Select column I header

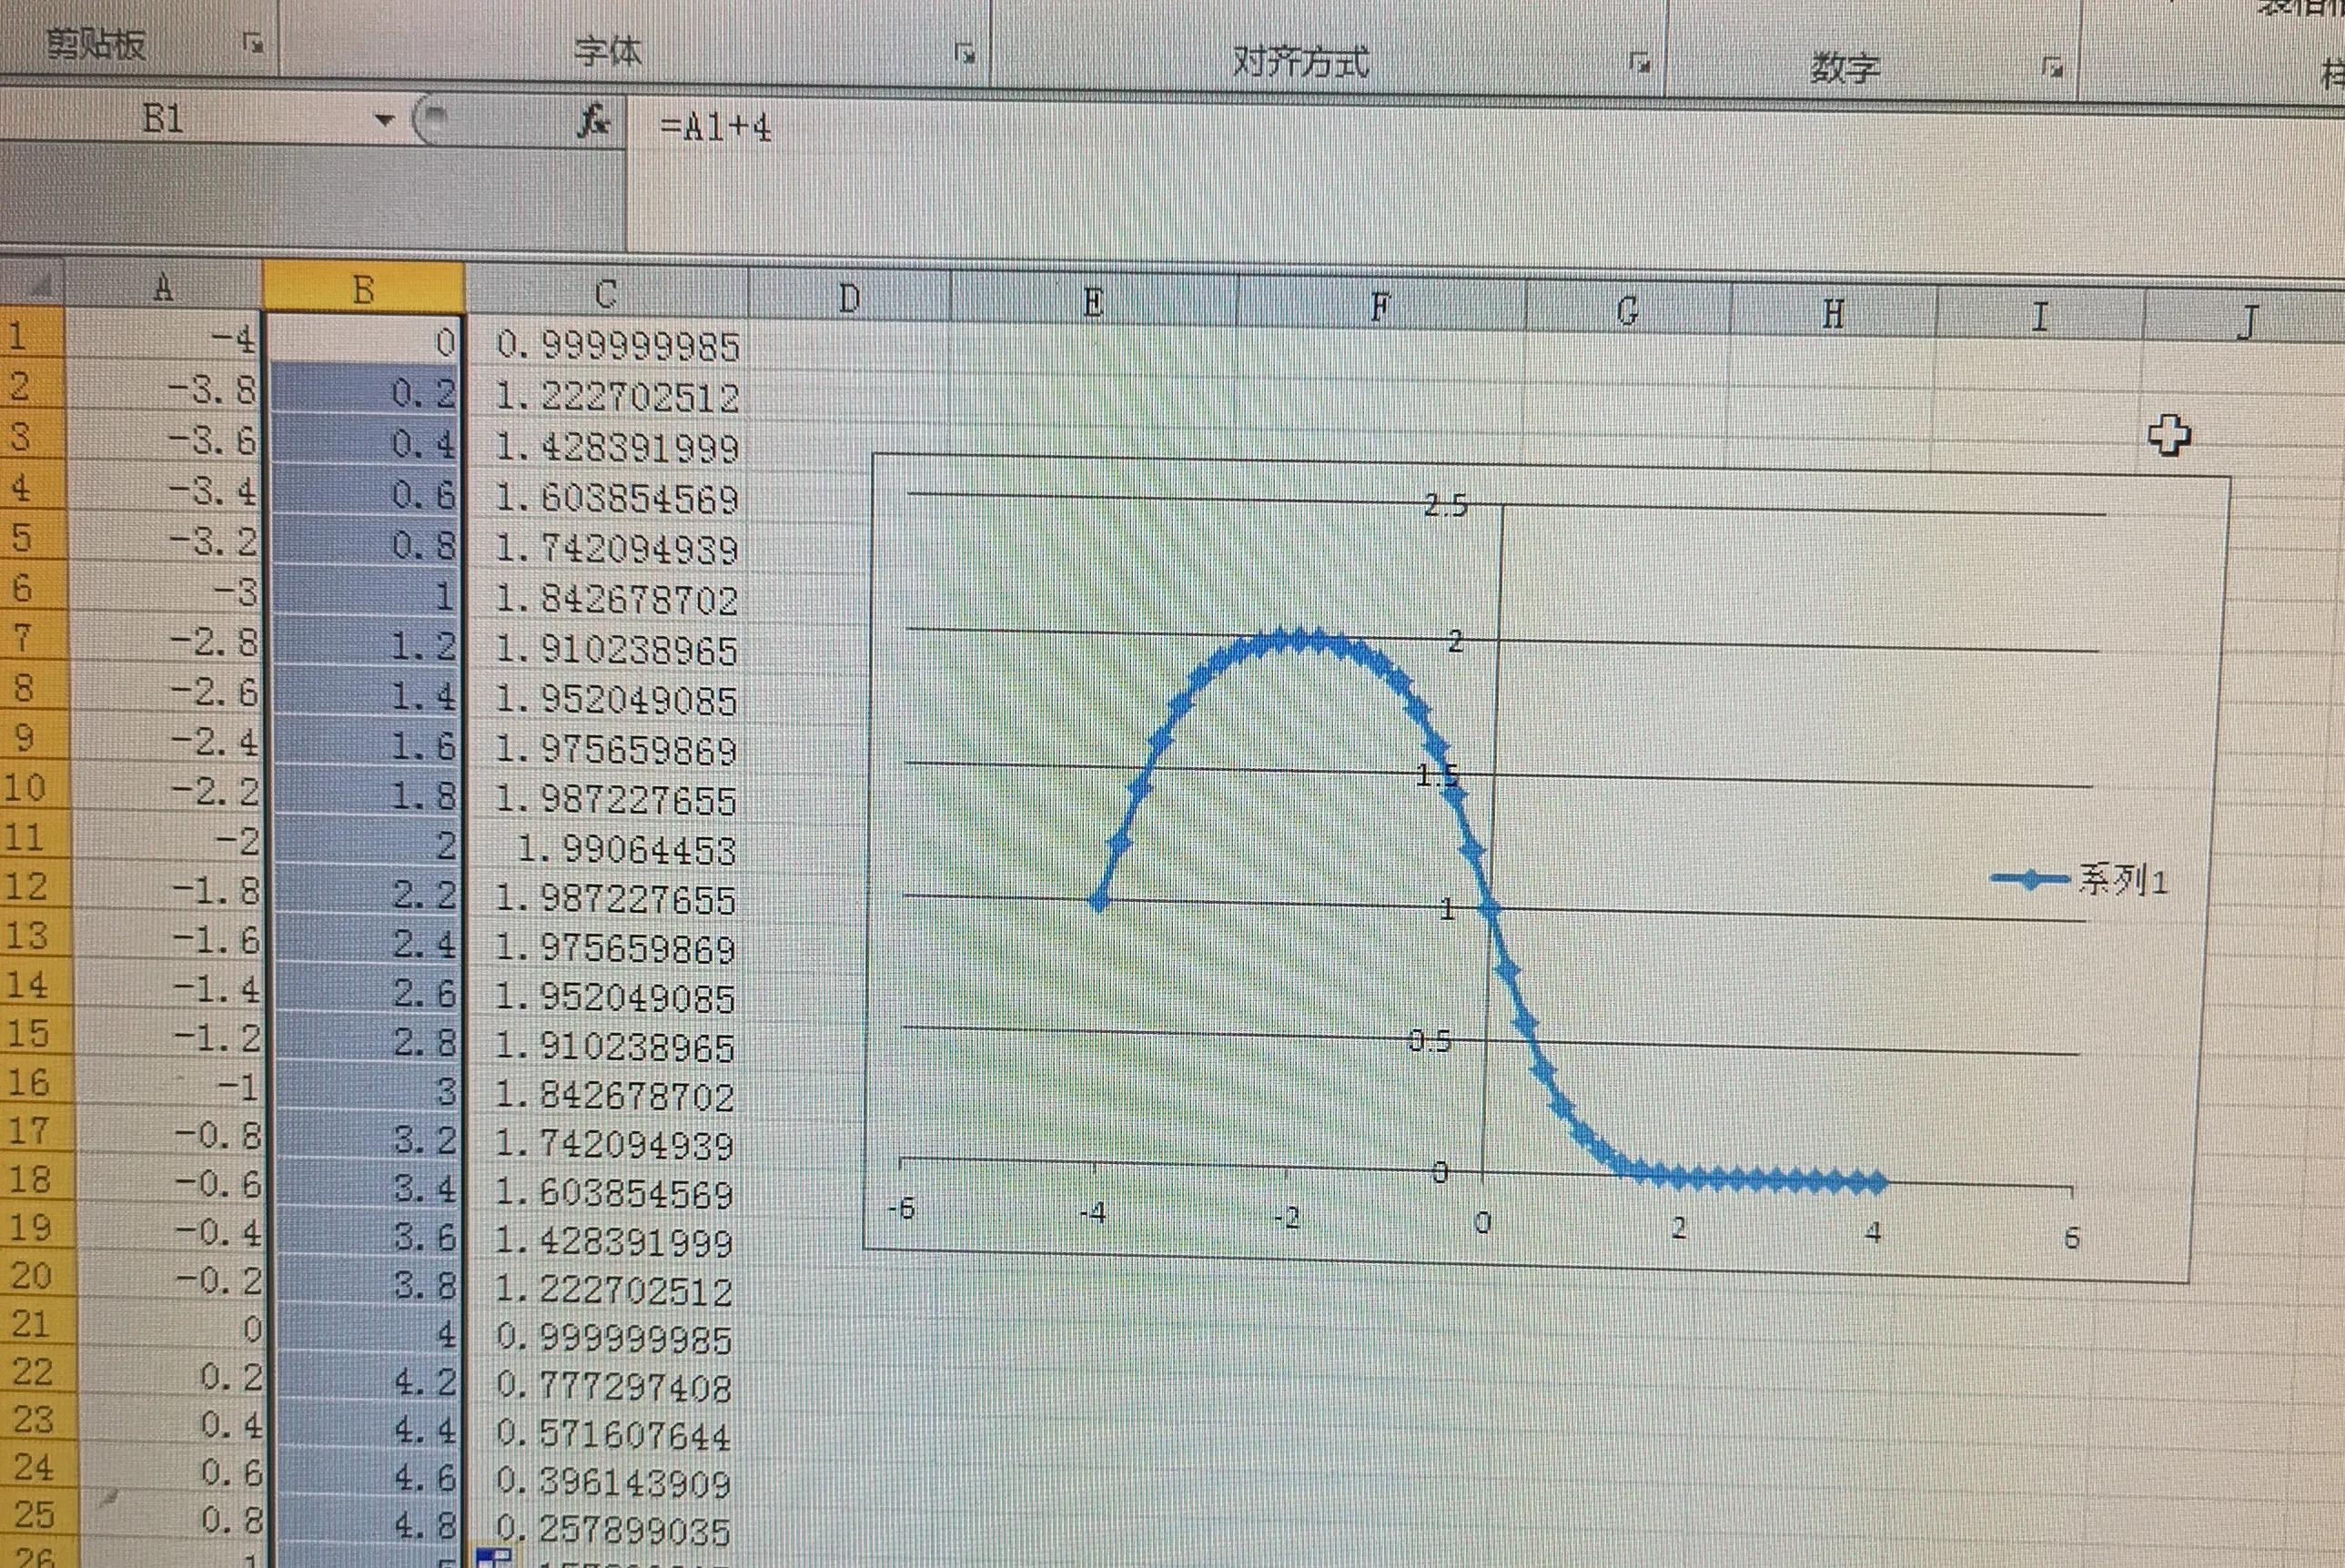pos(2040,317)
